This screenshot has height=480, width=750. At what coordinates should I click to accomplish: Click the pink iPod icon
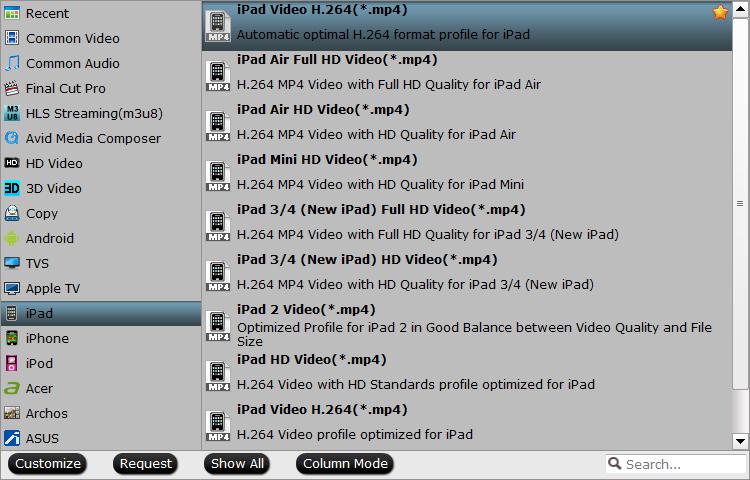[11, 363]
